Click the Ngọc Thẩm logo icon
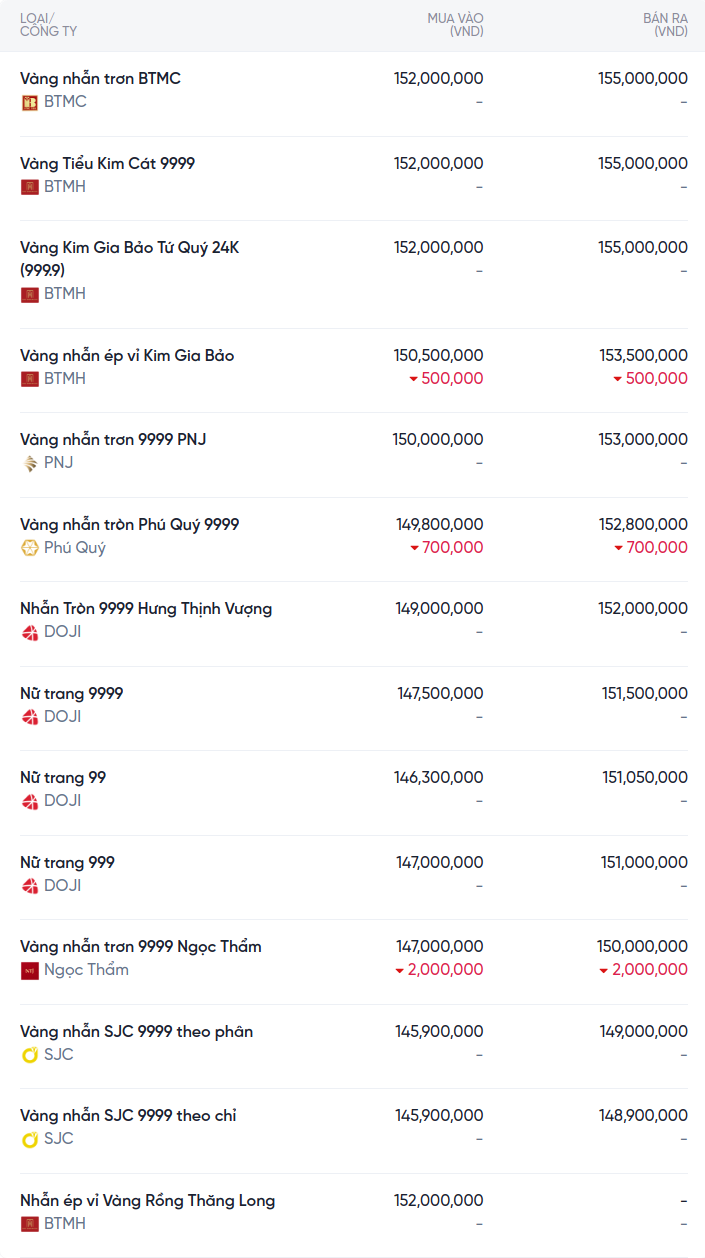Screen dimensions: 705x1258 (30, 970)
